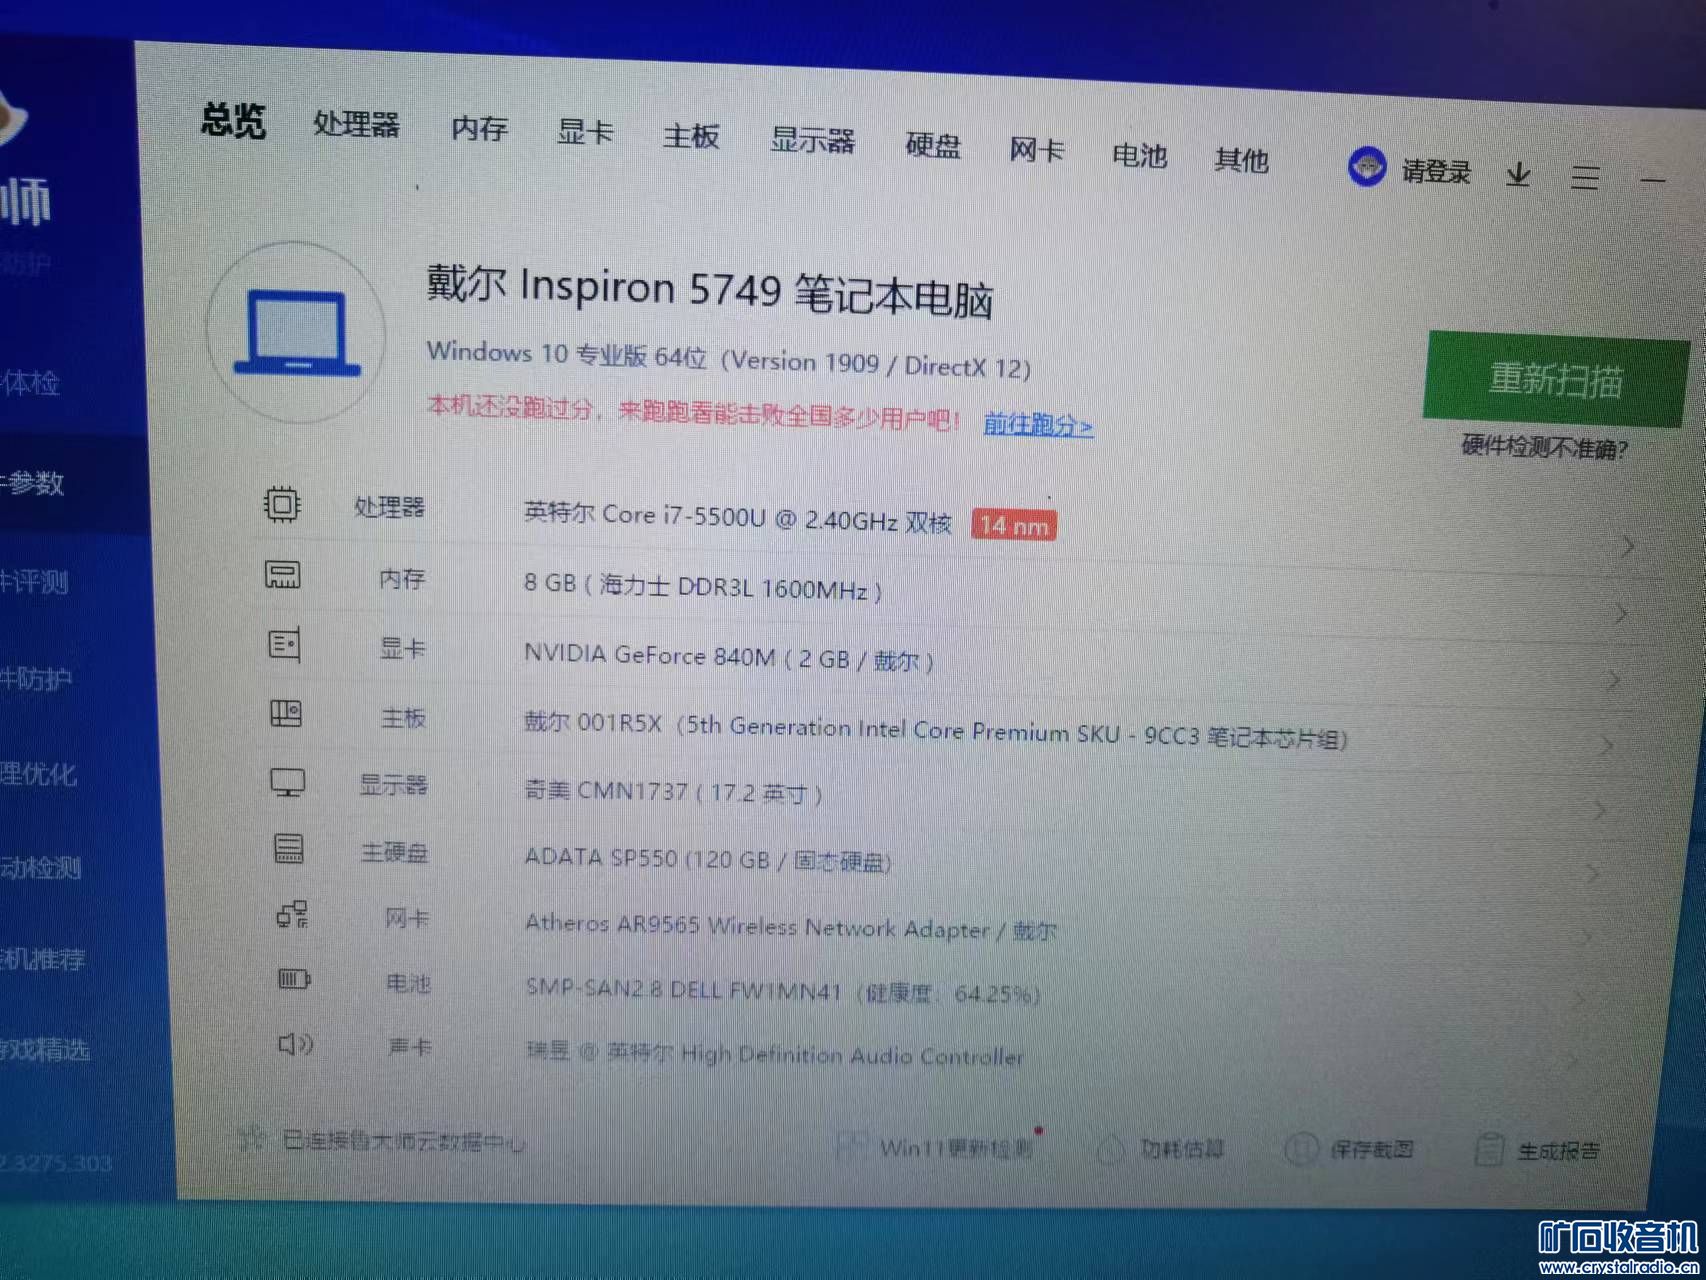Expand the 显卡 row chevron

(x=1614, y=681)
